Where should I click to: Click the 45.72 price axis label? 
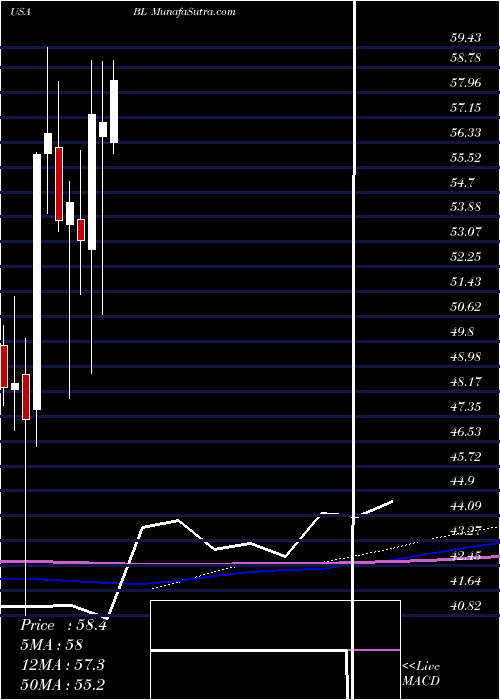click(x=466, y=457)
